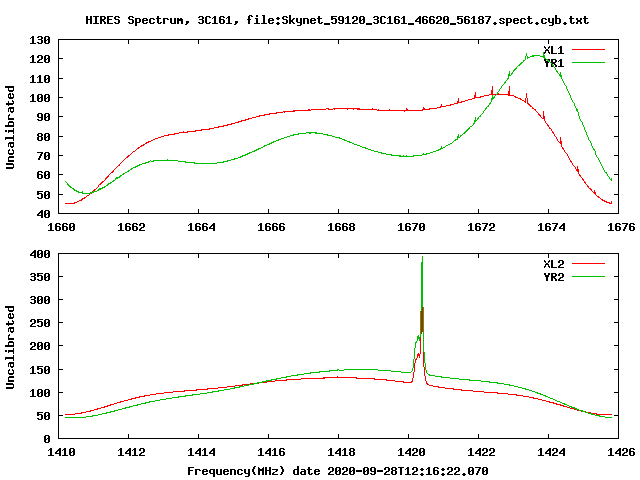Click the top plot's Uncalibrated axis label

pos(10,127)
